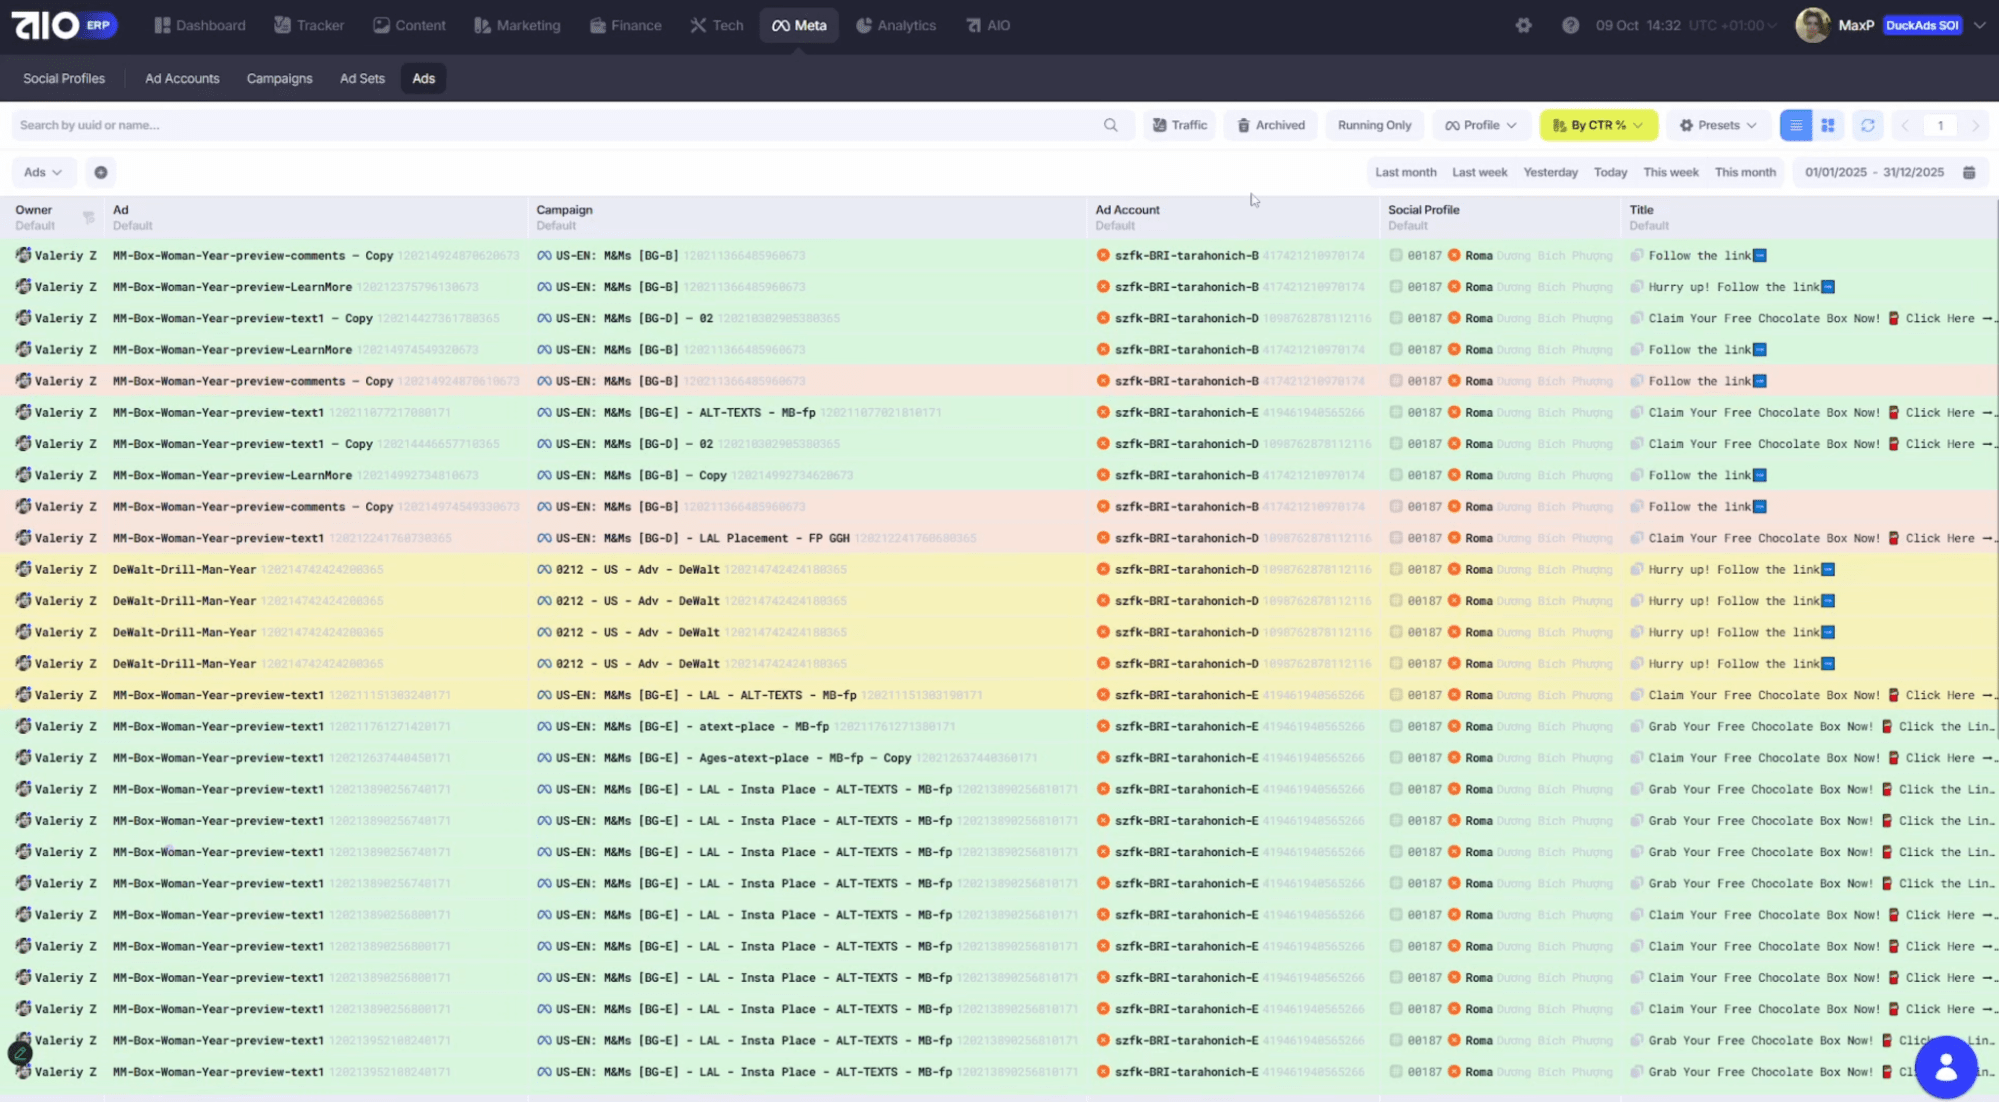Select the list view icon
Image resolution: width=1999 pixels, height=1102 pixels.
(x=1796, y=125)
